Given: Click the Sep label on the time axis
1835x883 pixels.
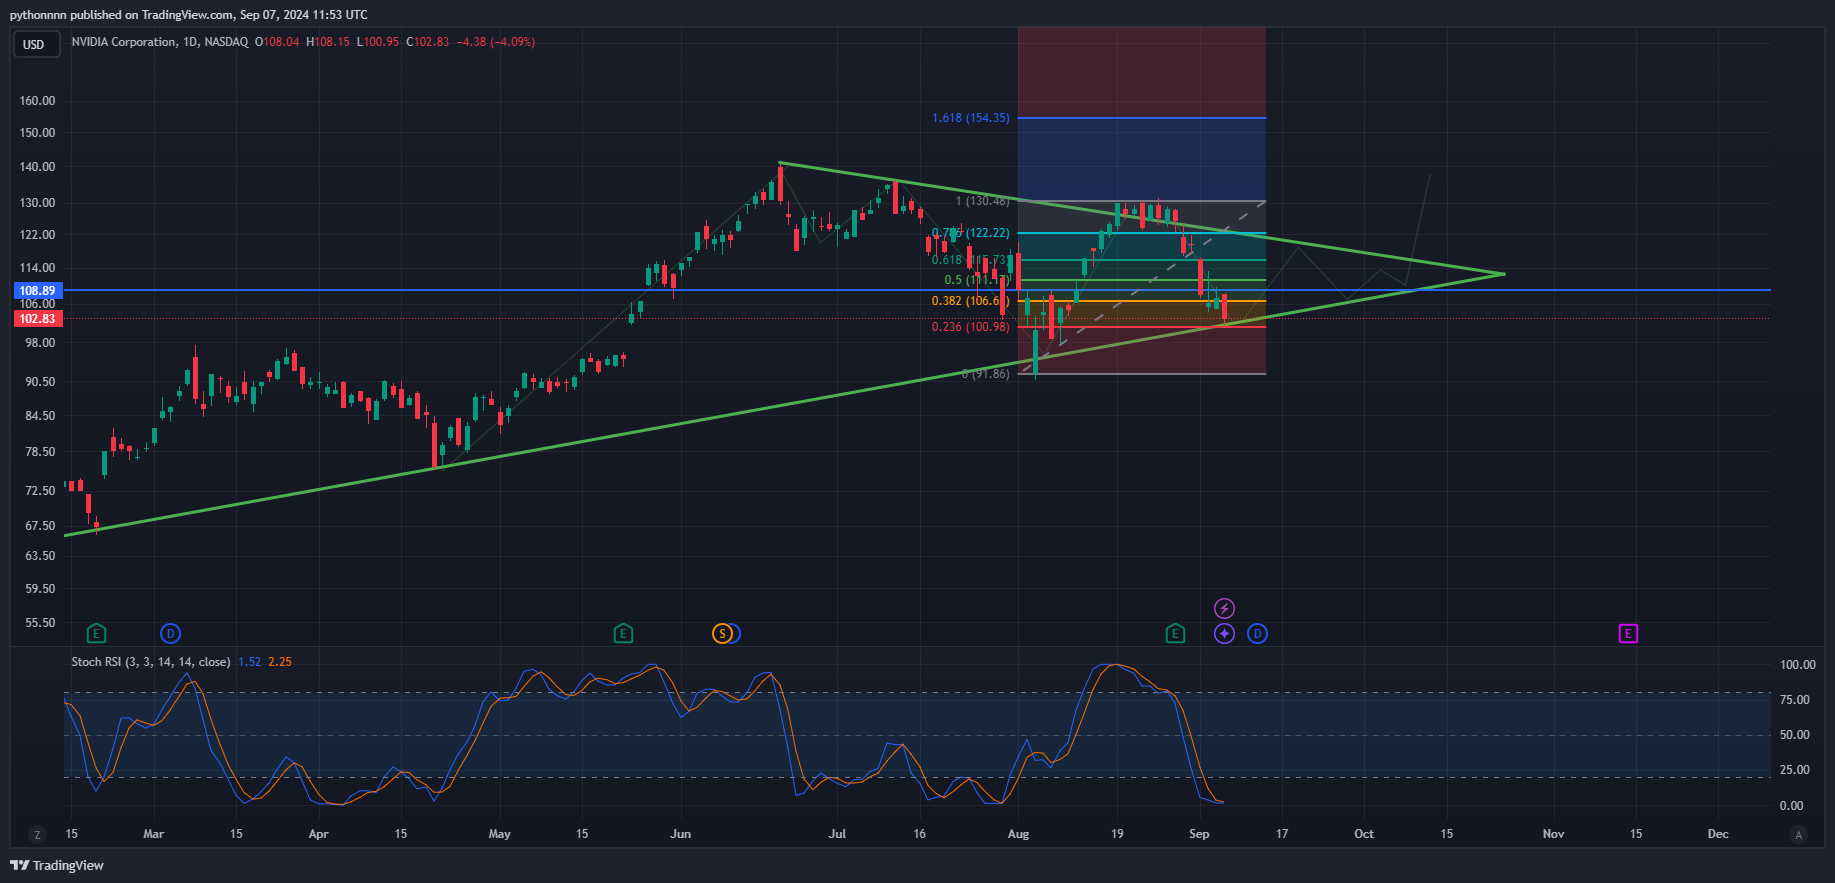Looking at the screenshot, I should click(x=1199, y=834).
